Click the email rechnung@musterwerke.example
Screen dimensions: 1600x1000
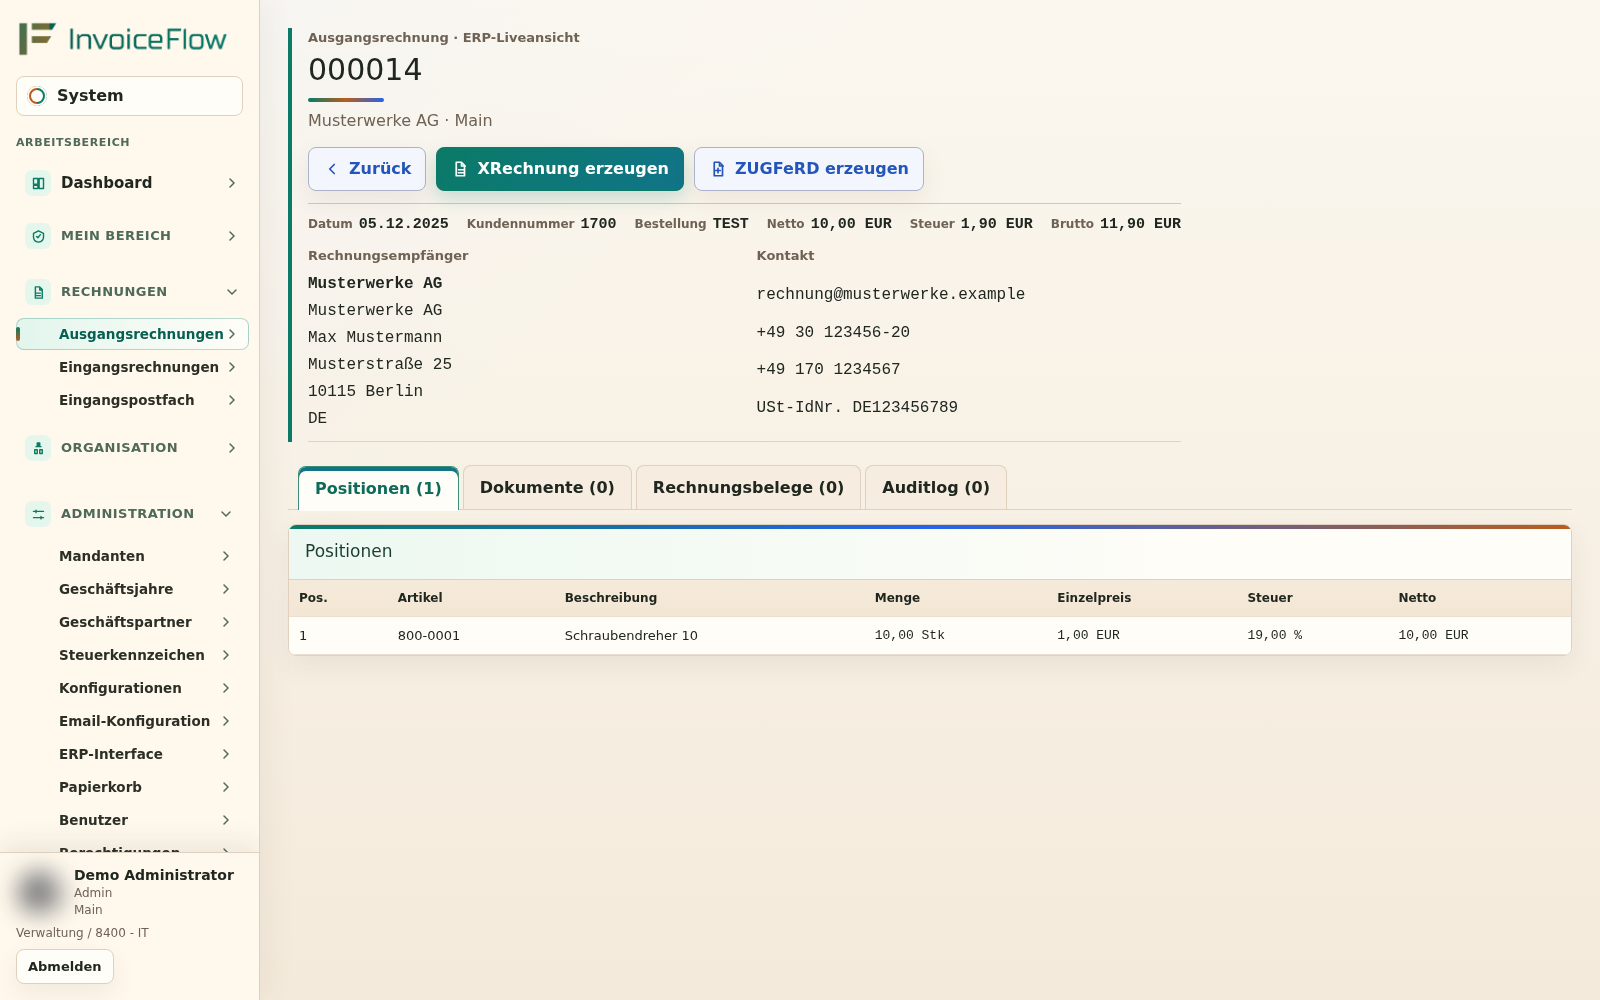click(891, 294)
